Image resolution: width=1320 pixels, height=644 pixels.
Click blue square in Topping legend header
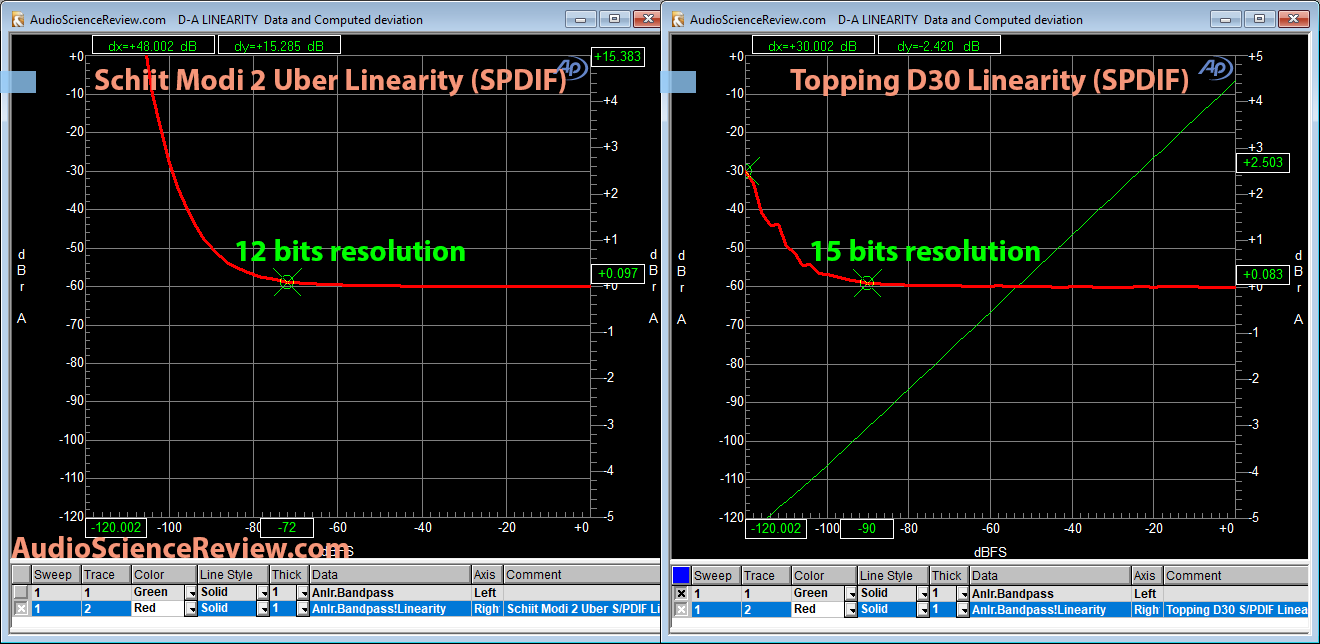[x=681, y=575]
